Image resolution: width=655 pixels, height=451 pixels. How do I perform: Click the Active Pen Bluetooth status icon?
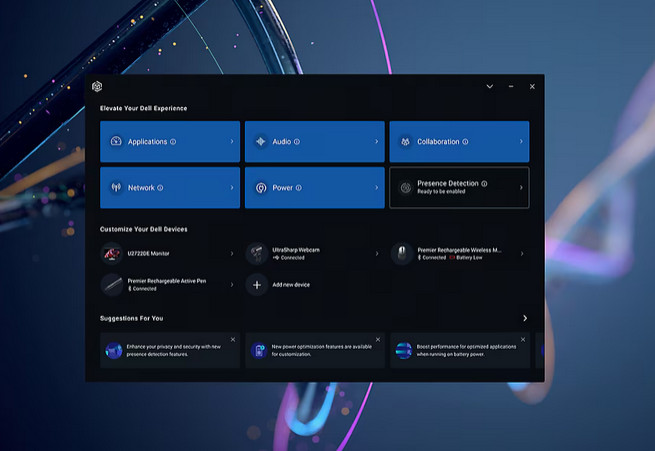point(129,289)
